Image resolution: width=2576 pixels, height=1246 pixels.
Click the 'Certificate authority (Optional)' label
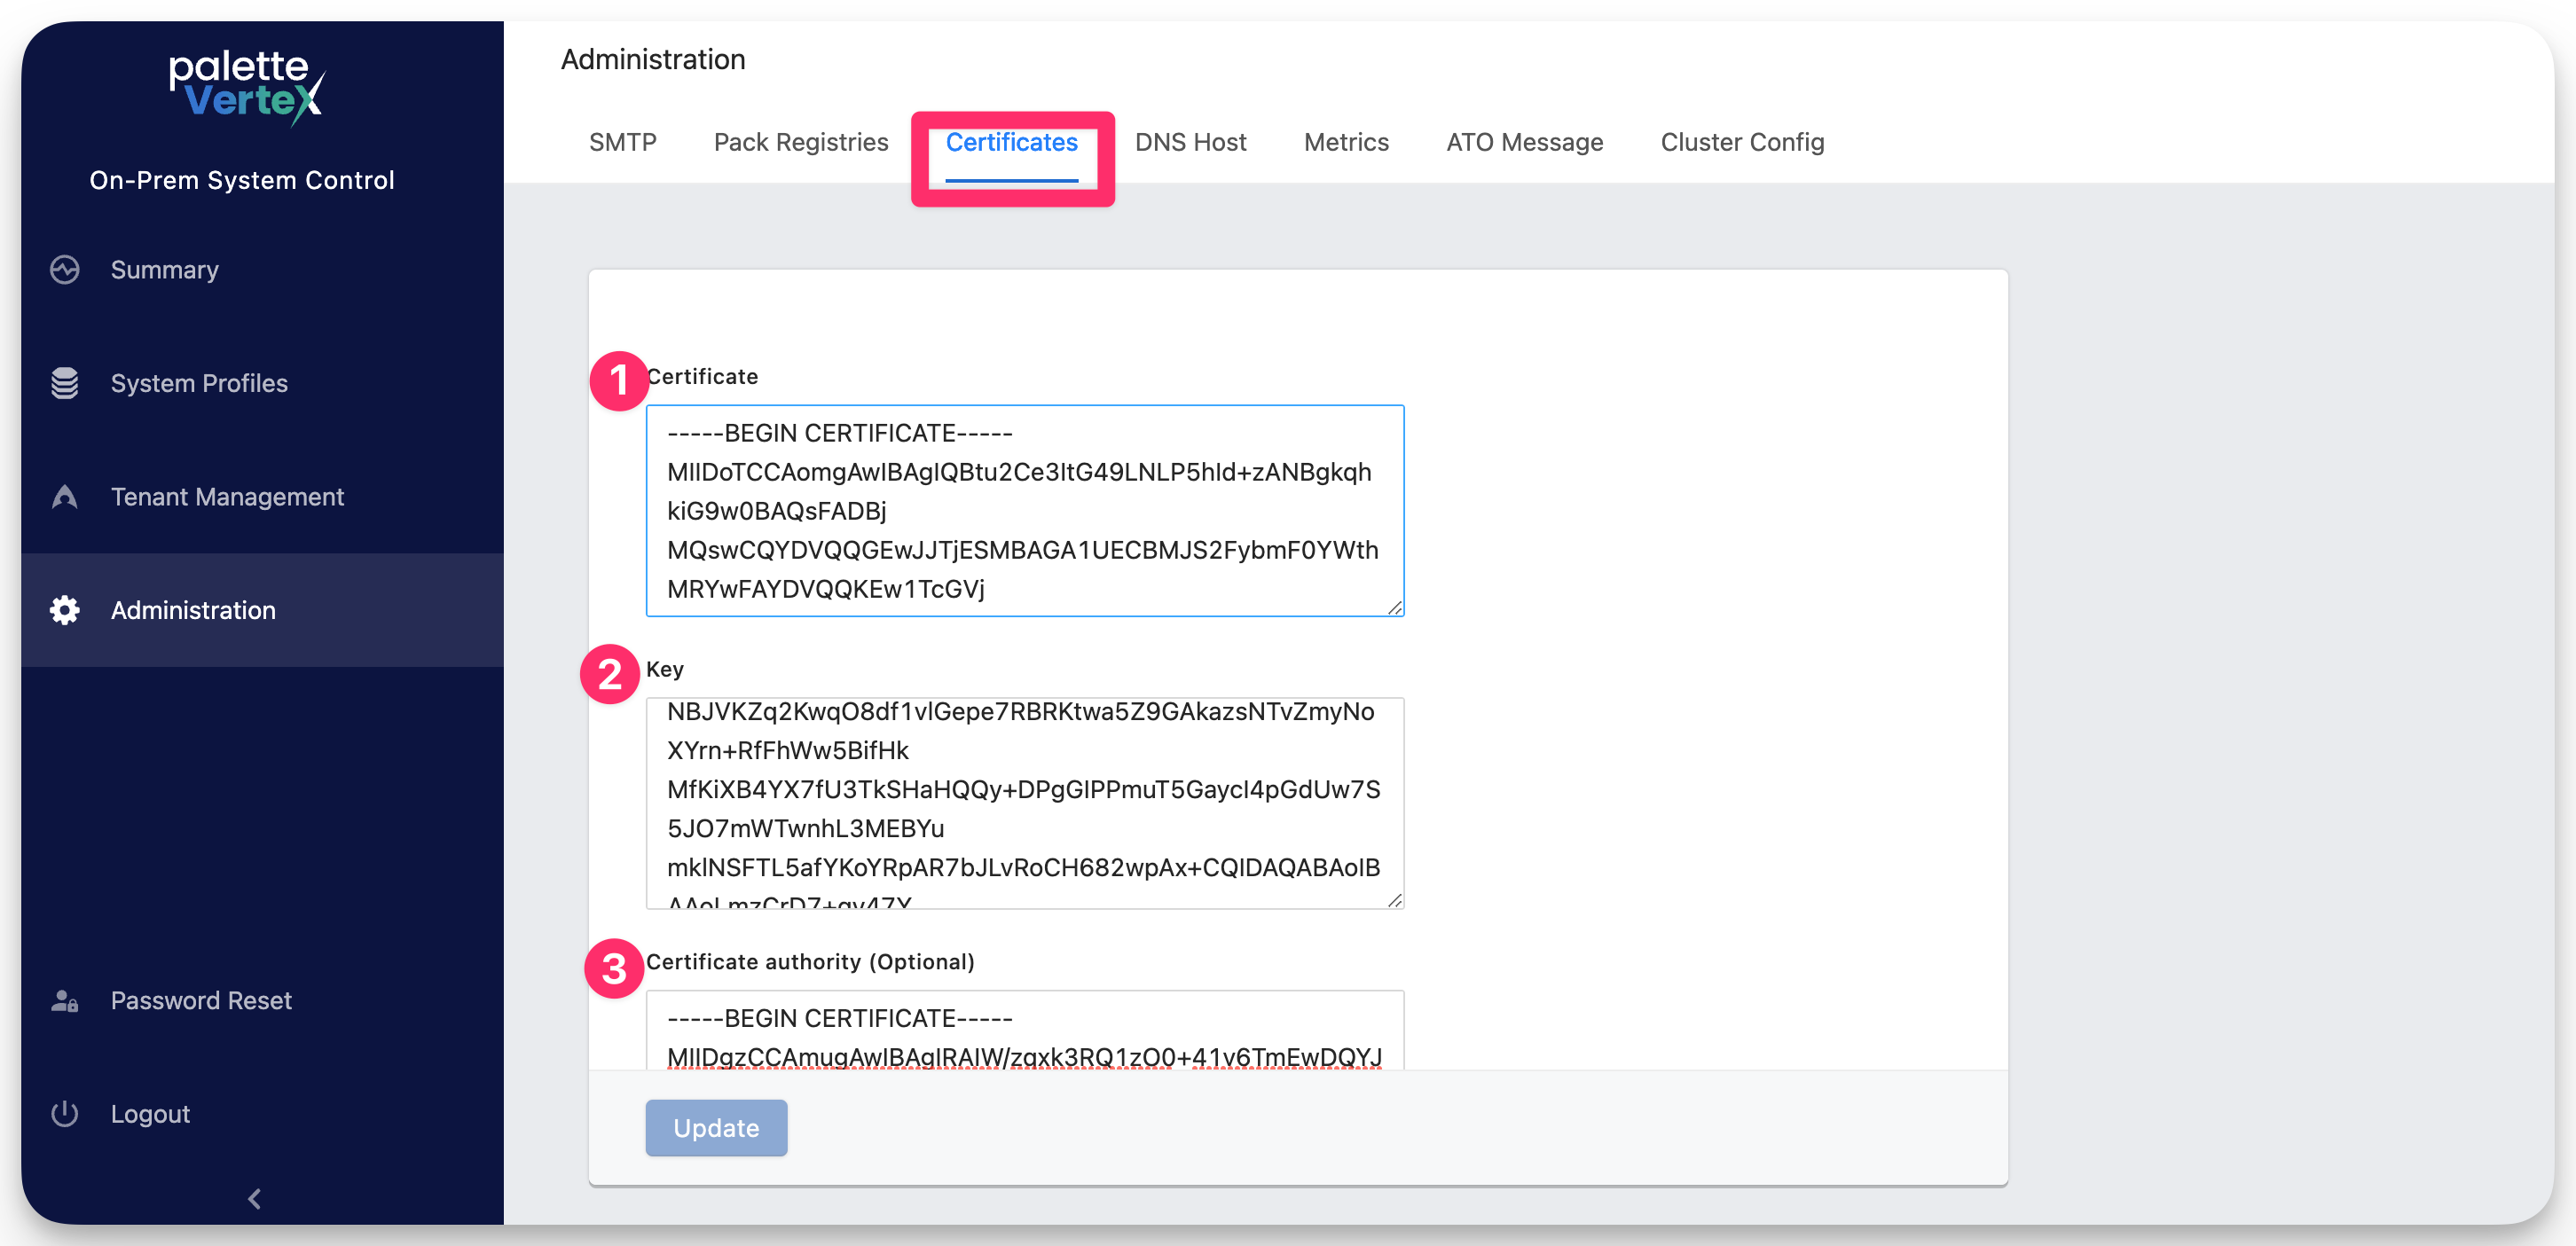tap(810, 962)
